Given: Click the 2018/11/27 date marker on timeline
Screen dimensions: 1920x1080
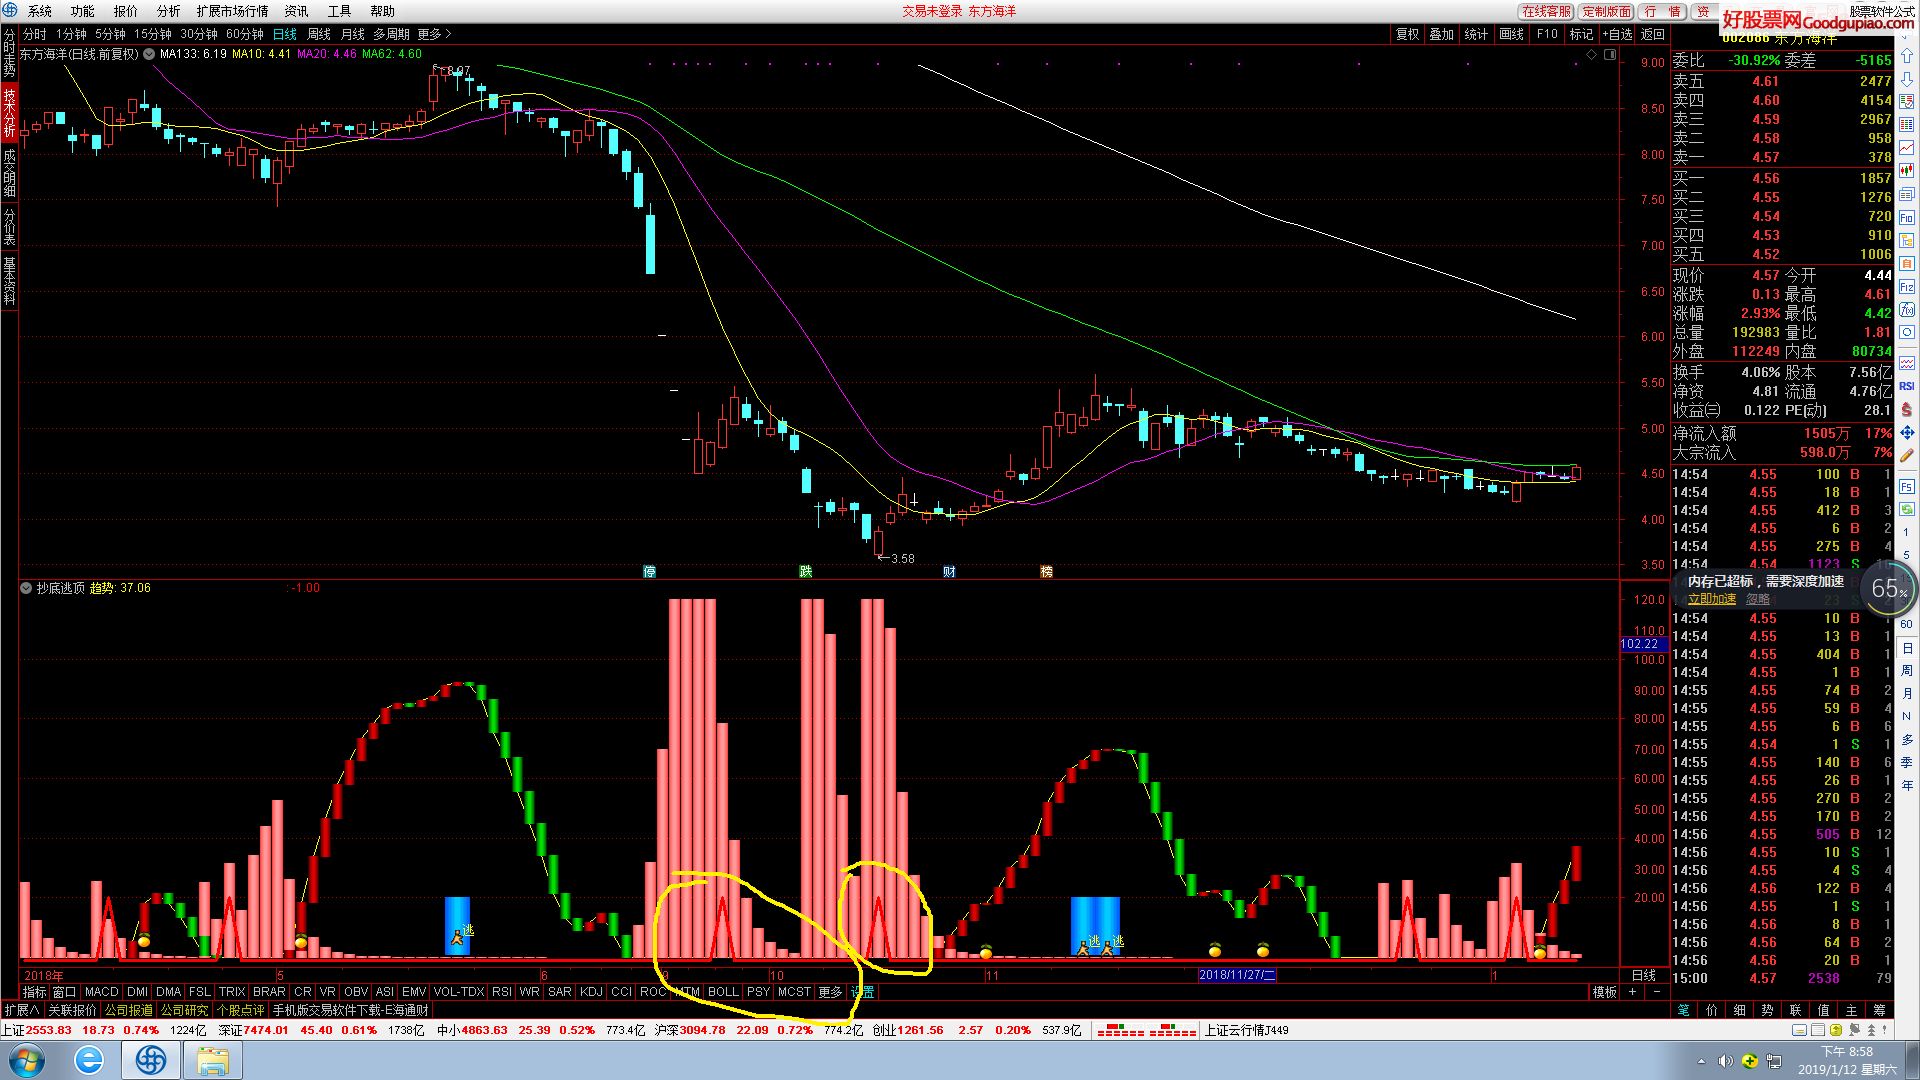Looking at the screenshot, I should 1237,975.
